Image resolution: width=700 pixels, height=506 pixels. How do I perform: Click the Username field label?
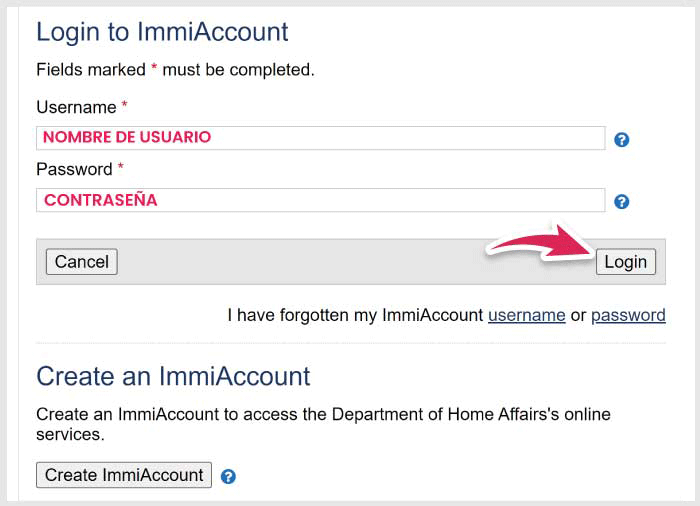(76, 107)
